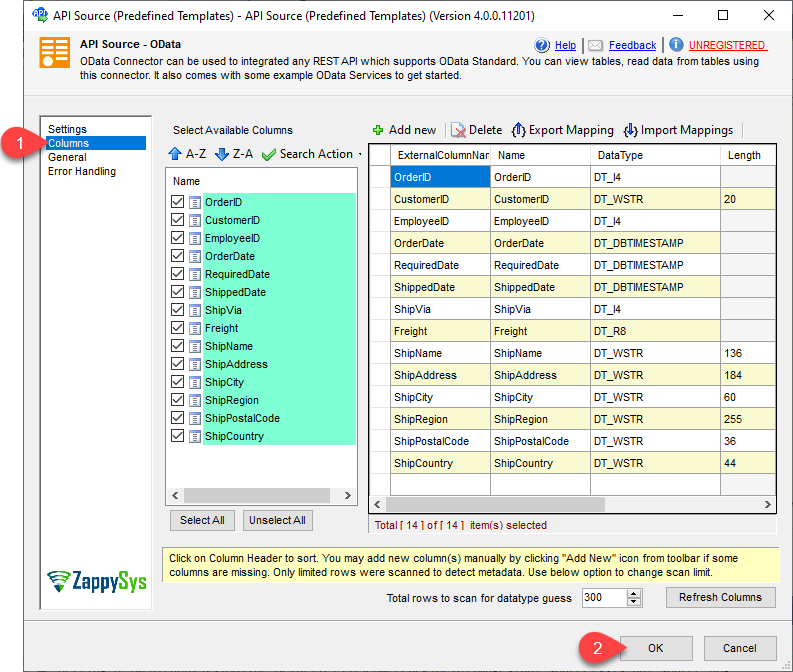This screenshot has height=672, width=793.
Task: Open the General page
Action: (x=67, y=157)
